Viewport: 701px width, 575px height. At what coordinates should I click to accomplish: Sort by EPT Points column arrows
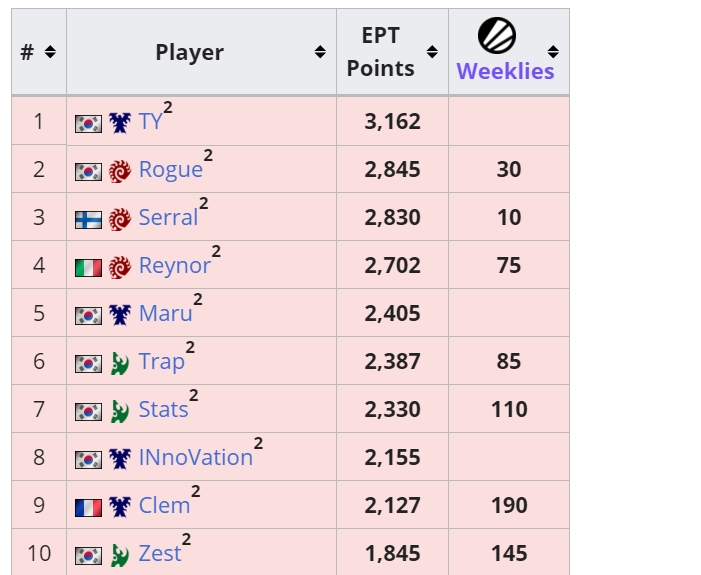pos(432,52)
